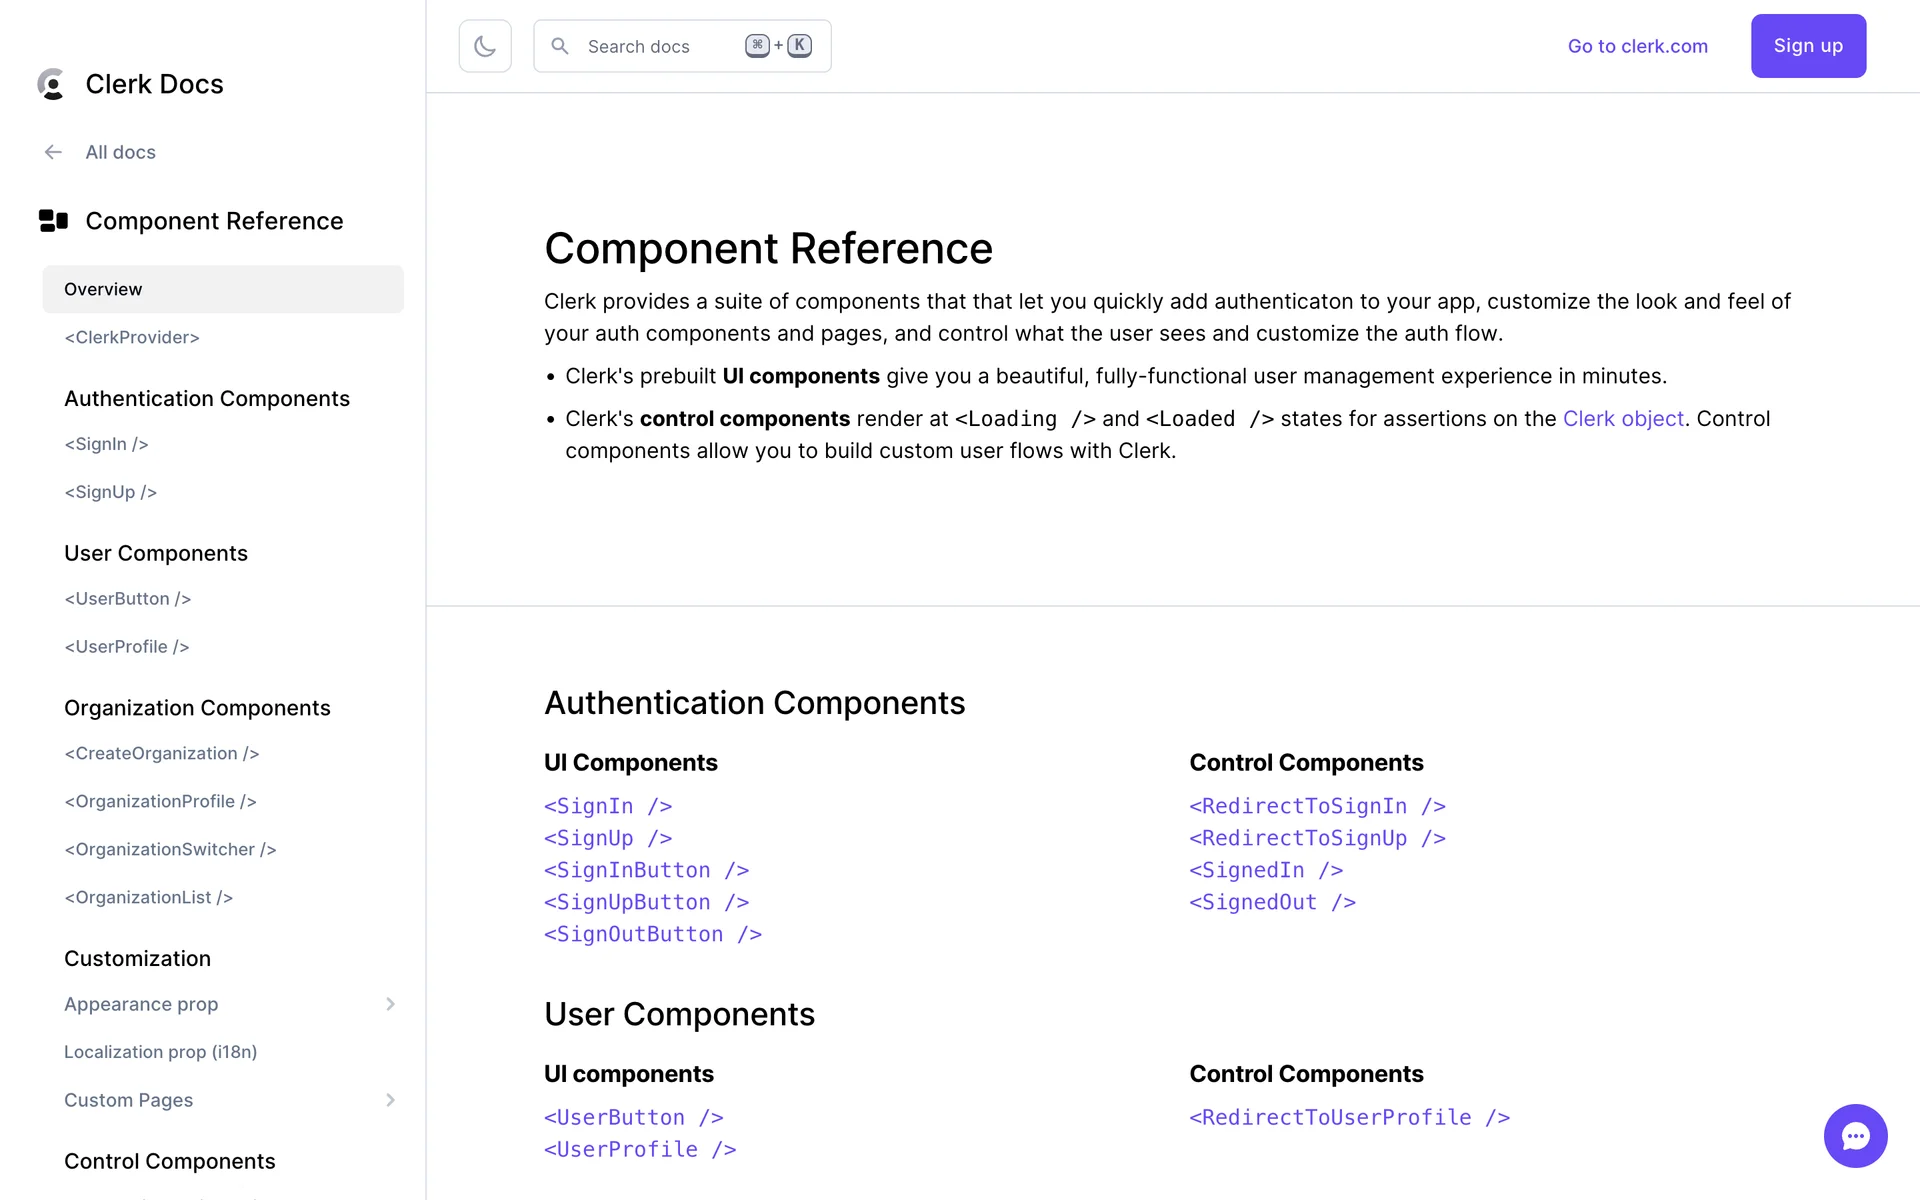Open <RedirectToSignIn /> control component link
The width and height of the screenshot is (1920, 1200).
click(x=1317, y=806)
